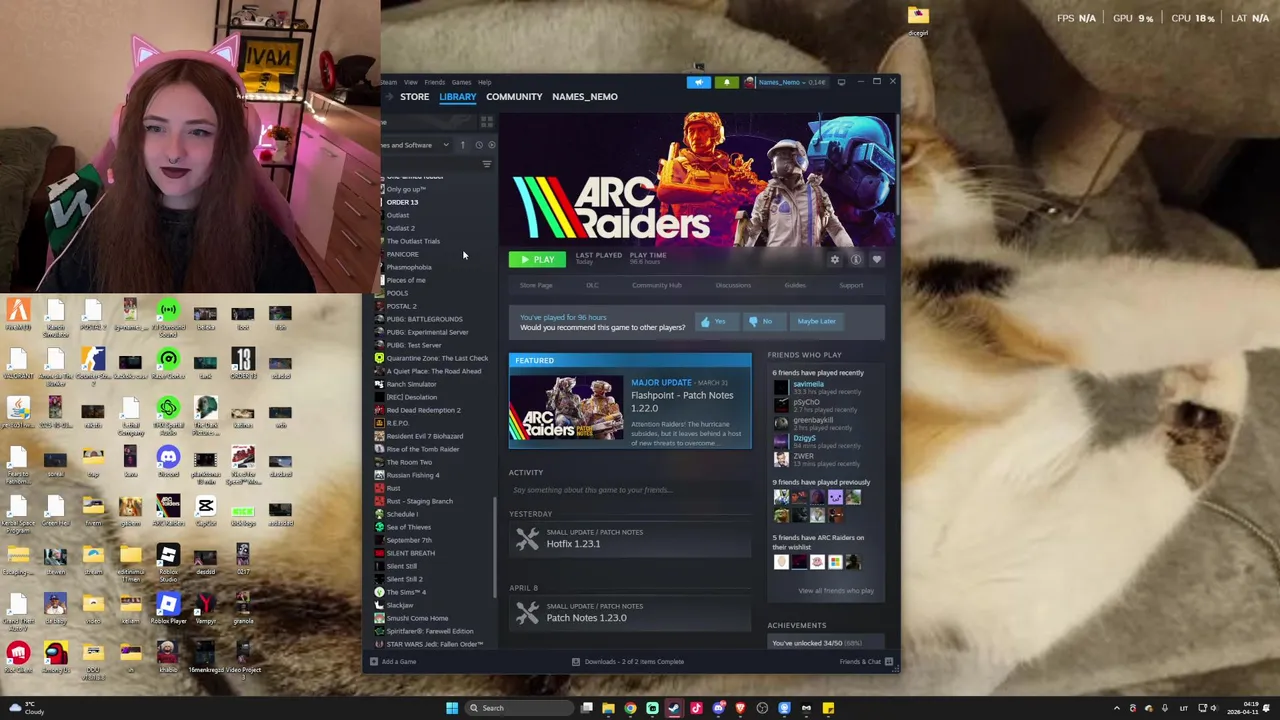The height and width of the screenshot is (720, 1280).
Task: Open the View menu
Action: [411, 82]
